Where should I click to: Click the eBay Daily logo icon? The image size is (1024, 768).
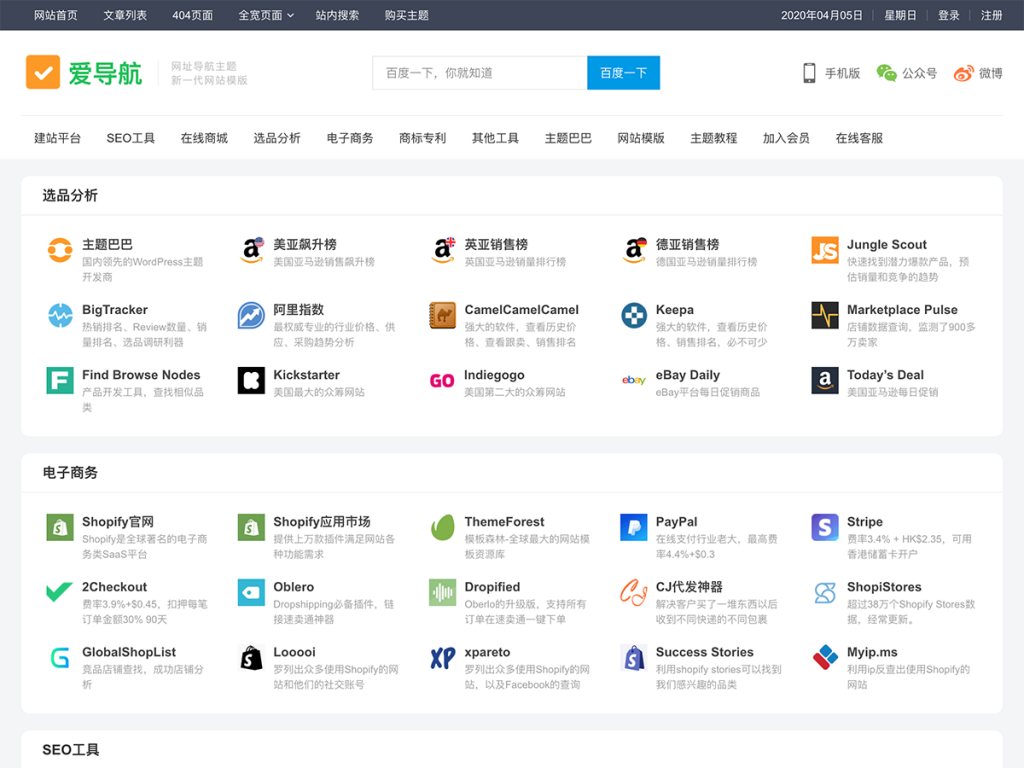[x=633, y=382]
